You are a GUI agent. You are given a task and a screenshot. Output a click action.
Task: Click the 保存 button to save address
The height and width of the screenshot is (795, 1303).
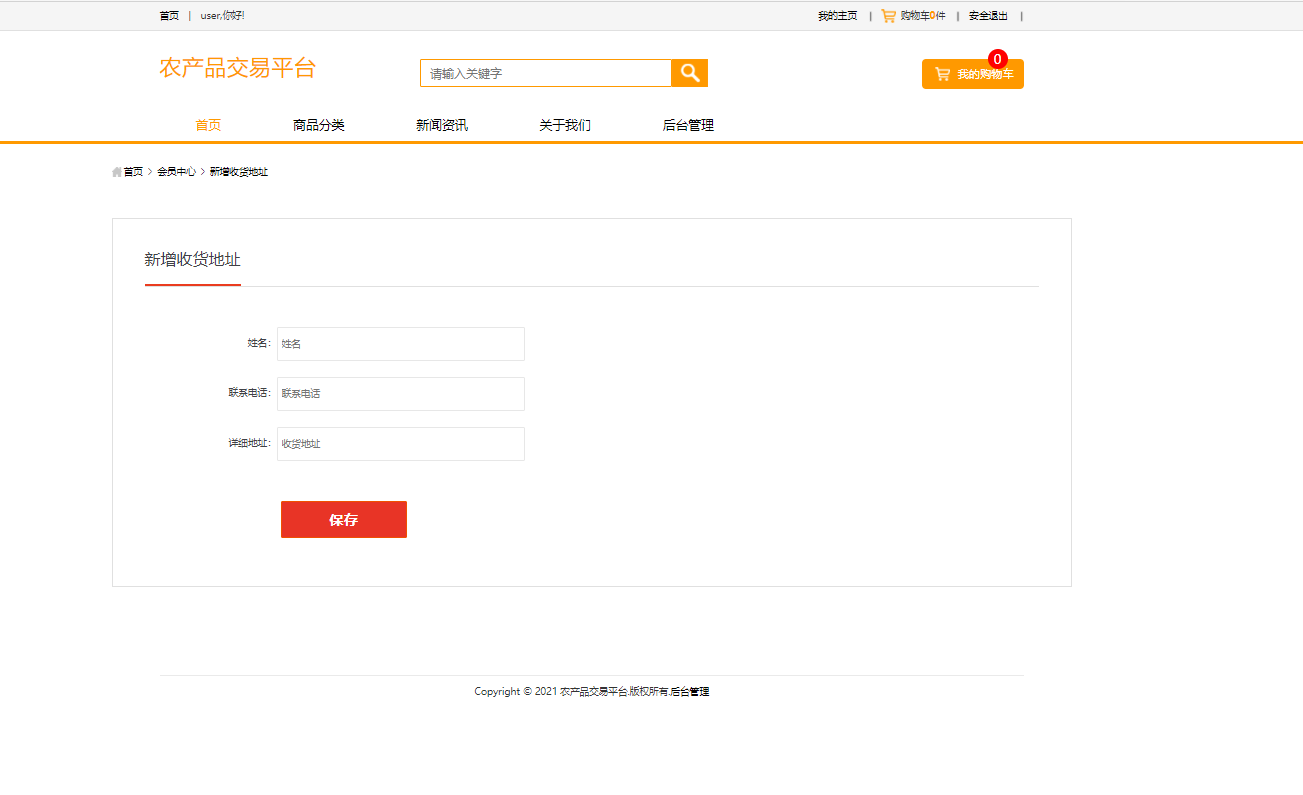[343, 519]
